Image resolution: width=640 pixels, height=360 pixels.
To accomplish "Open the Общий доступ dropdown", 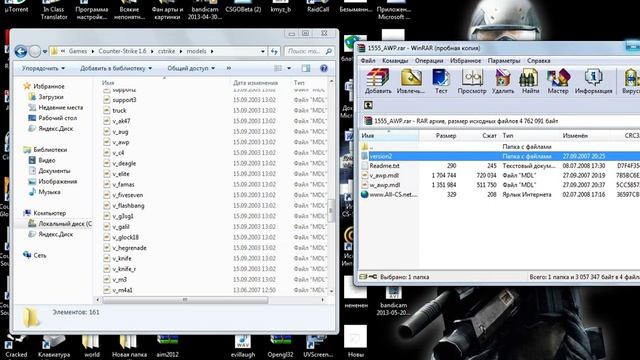I will pos(191,68).
